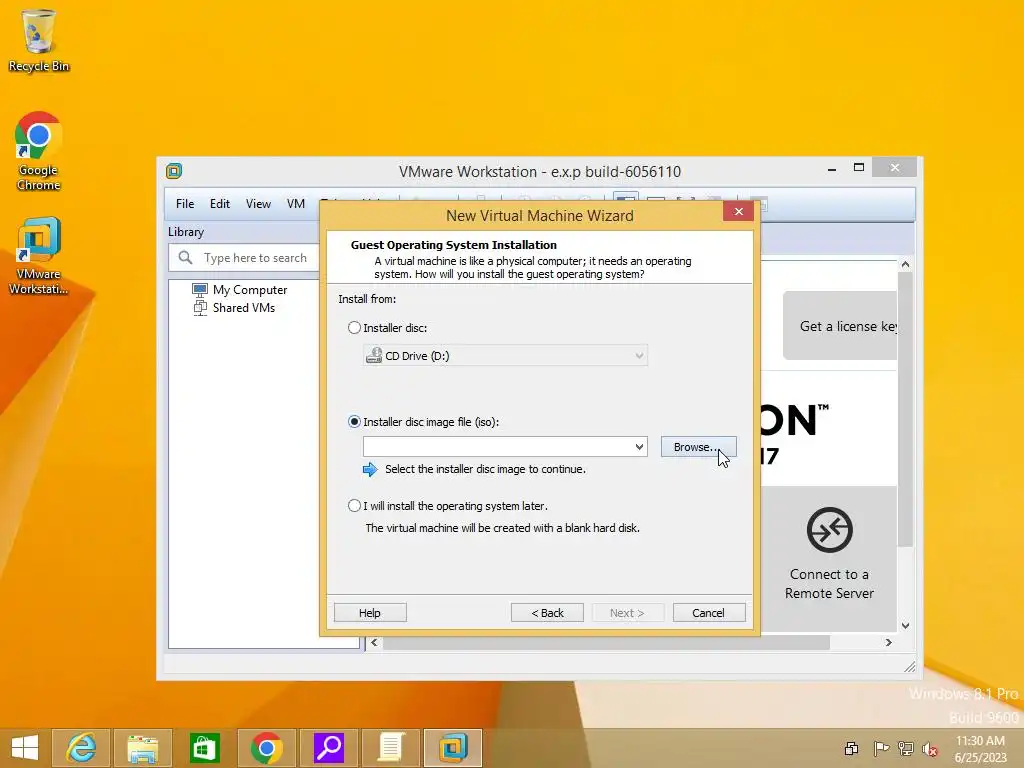Click the vertical scrollbar down arrow
The image size is (1024, 768).
click(x=905, y=626)
